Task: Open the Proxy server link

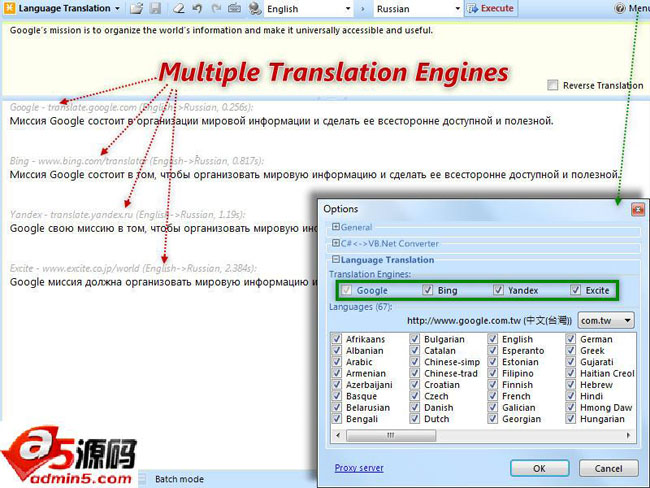Action: 359,468
